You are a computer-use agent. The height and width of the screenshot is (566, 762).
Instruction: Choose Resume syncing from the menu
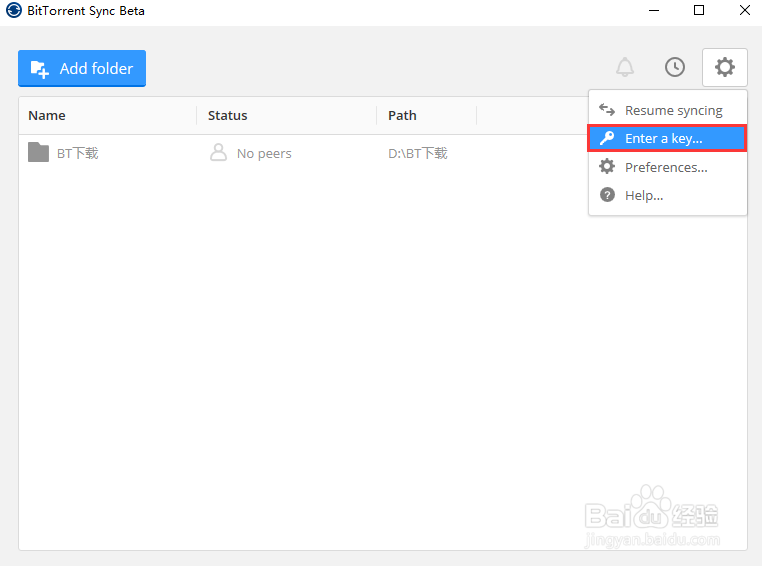(x=667, y=110)
